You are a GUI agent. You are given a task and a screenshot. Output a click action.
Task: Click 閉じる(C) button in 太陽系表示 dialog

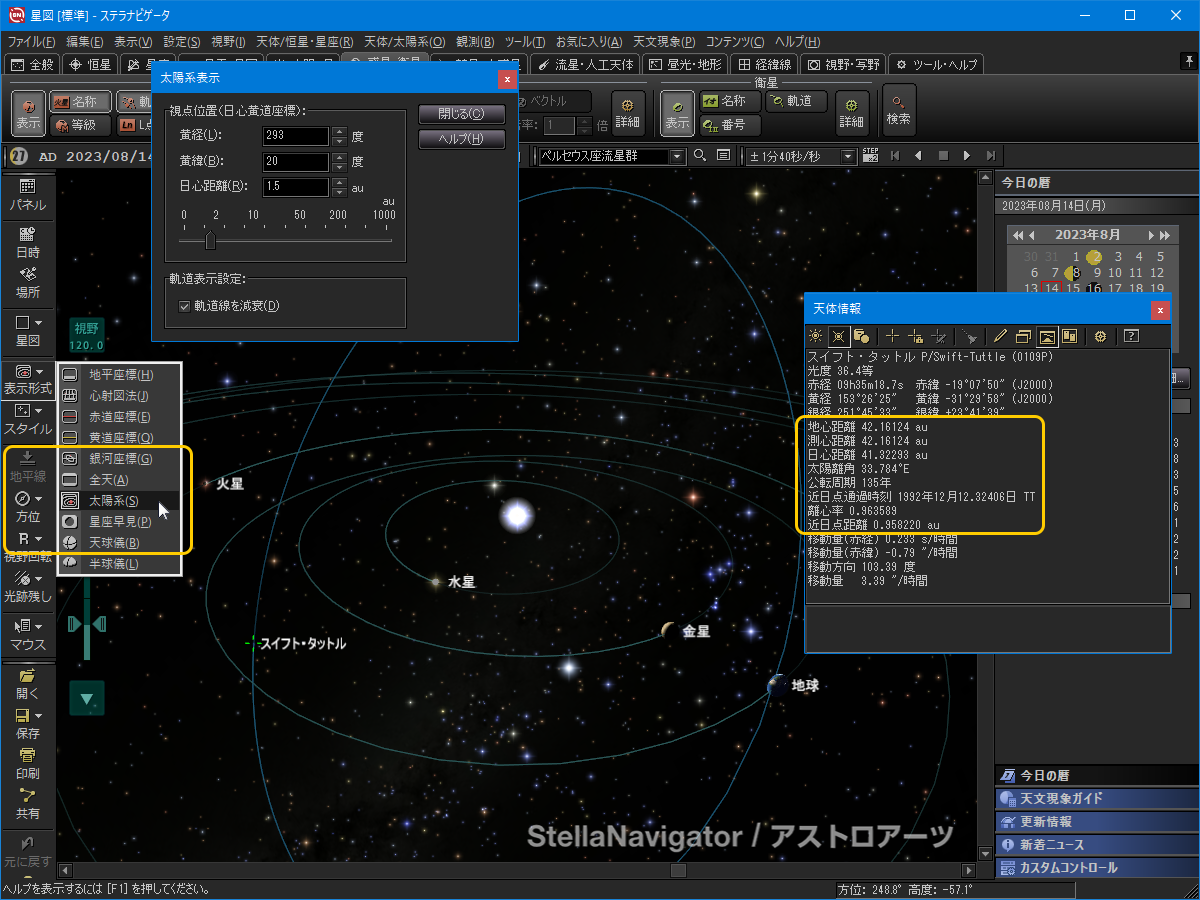pyautogui.click(x=461, y=114)
